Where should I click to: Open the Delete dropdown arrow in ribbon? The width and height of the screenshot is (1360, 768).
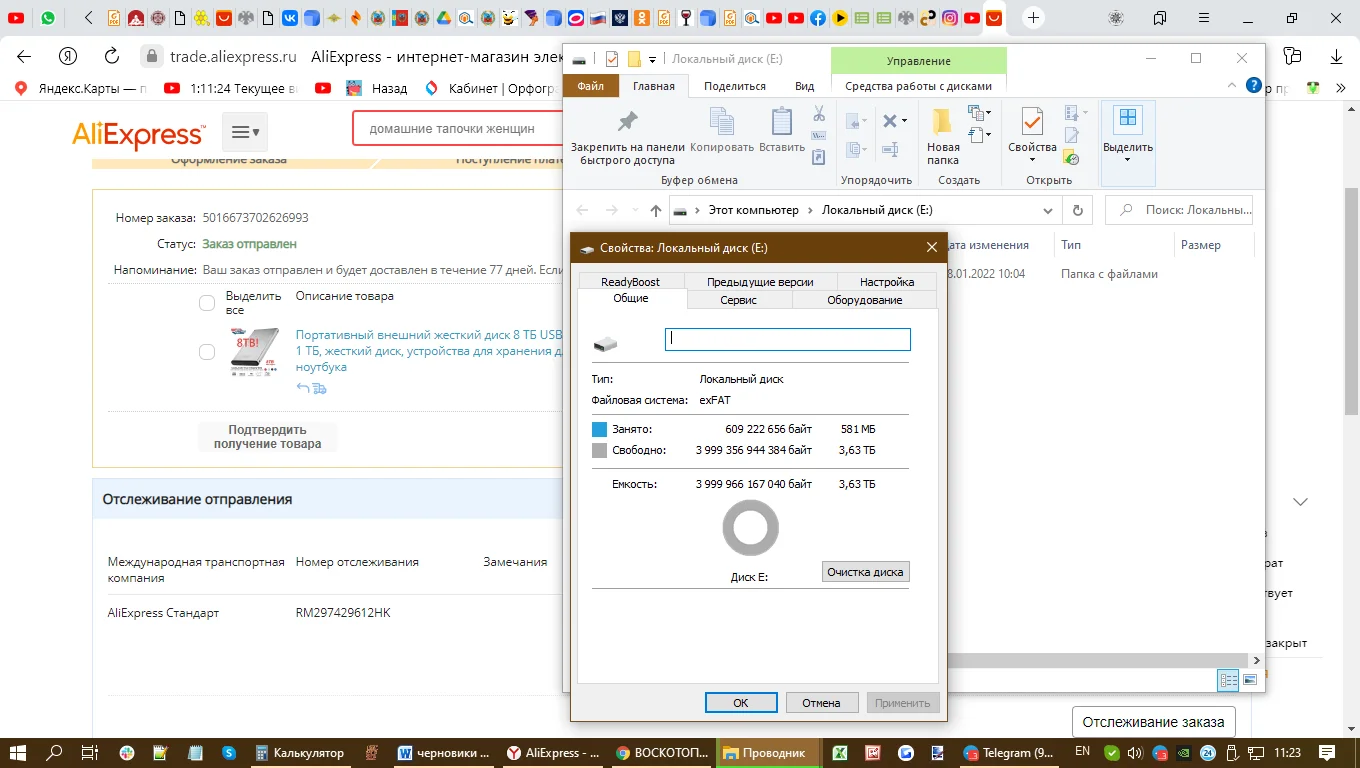(x=905, y=121)
